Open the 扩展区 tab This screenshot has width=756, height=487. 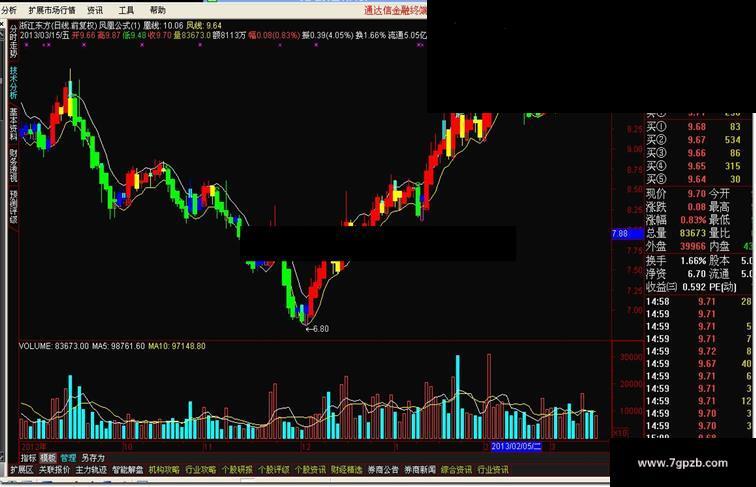(22, 469)
